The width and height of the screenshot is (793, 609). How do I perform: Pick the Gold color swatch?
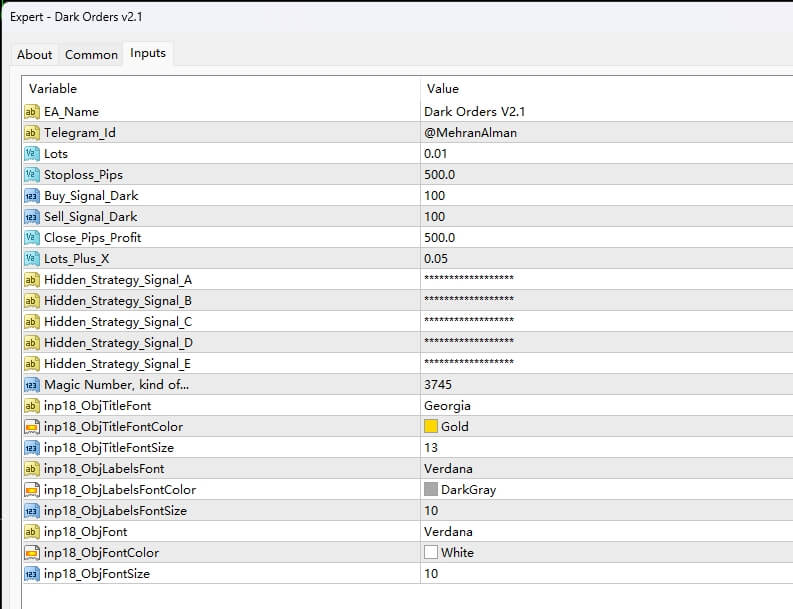[x=431, y=426]
